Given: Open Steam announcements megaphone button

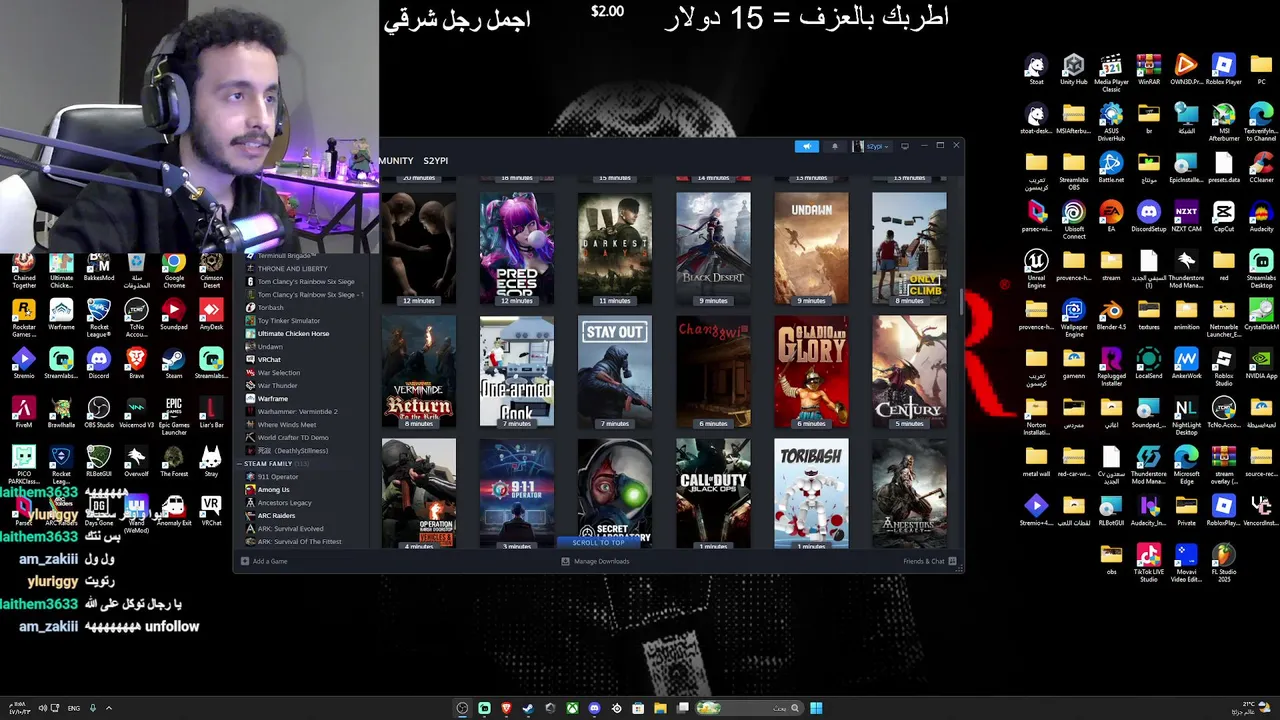Looking at the screenshot, I should point(807,146).
